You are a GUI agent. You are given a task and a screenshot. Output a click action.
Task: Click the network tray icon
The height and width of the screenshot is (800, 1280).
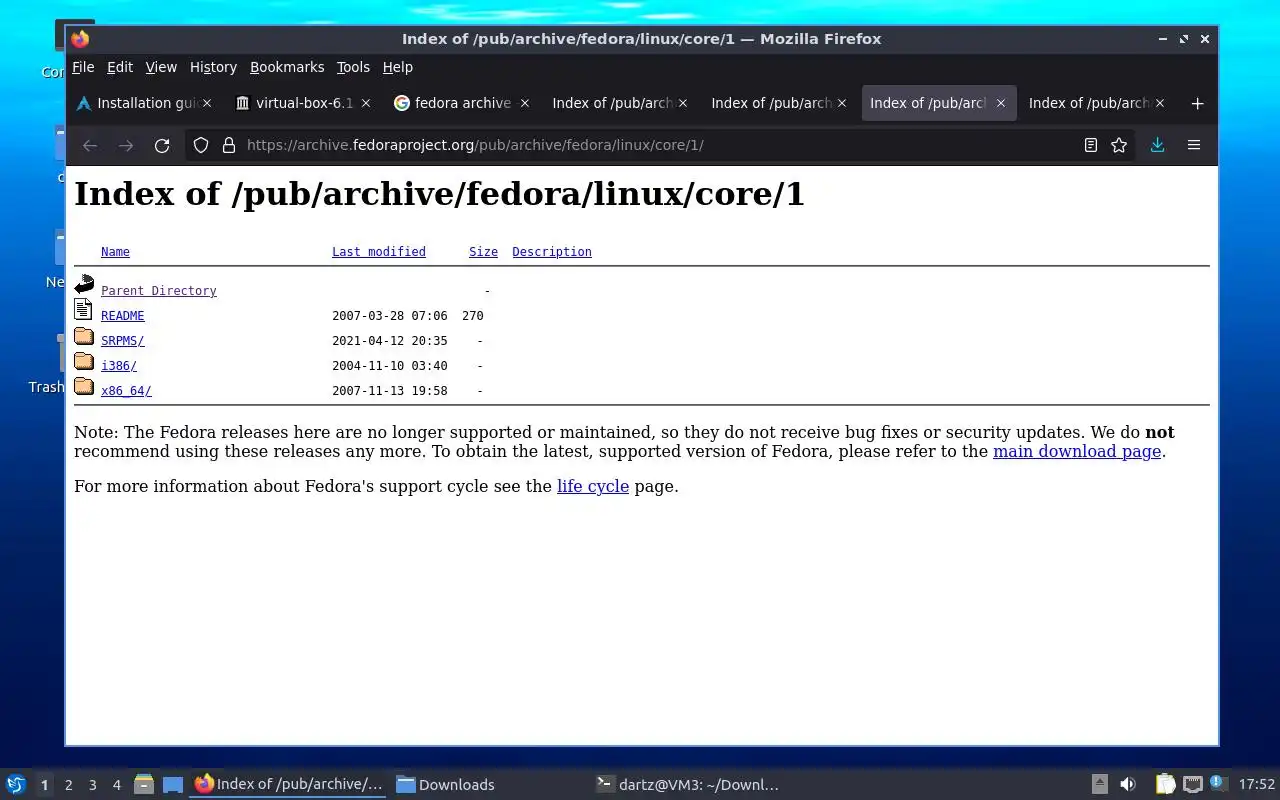coord(1192,784)
